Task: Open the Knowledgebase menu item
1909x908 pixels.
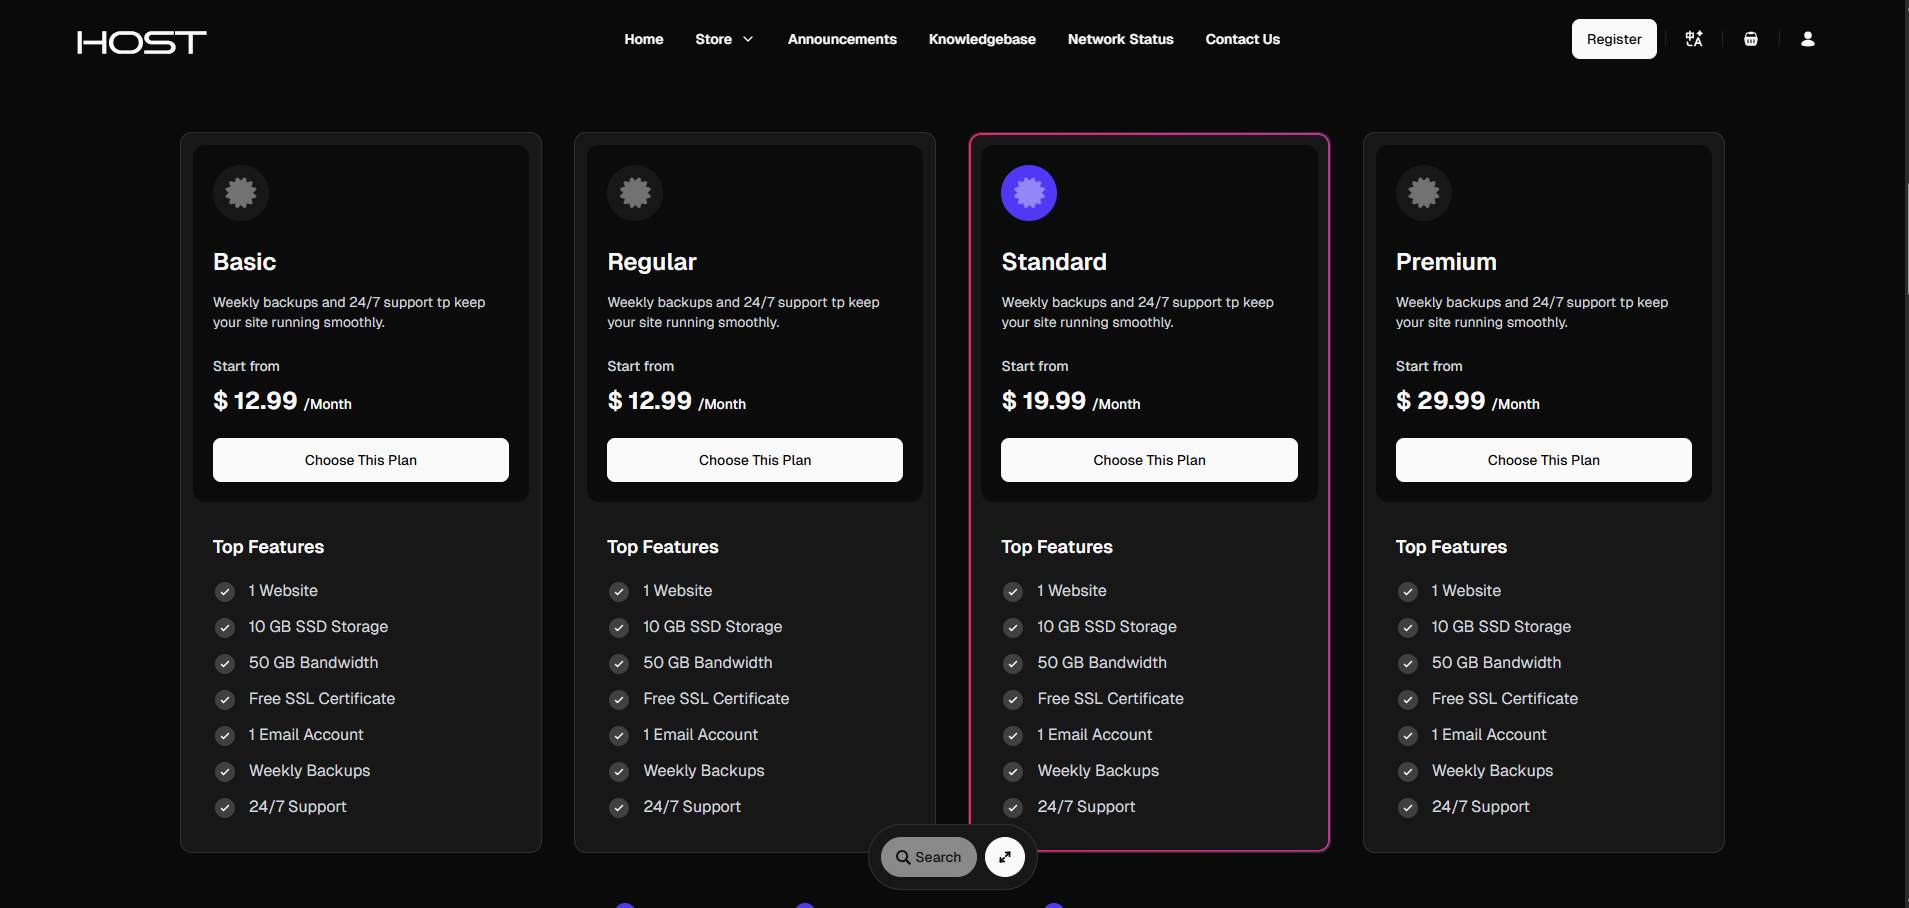Action: 981,39
